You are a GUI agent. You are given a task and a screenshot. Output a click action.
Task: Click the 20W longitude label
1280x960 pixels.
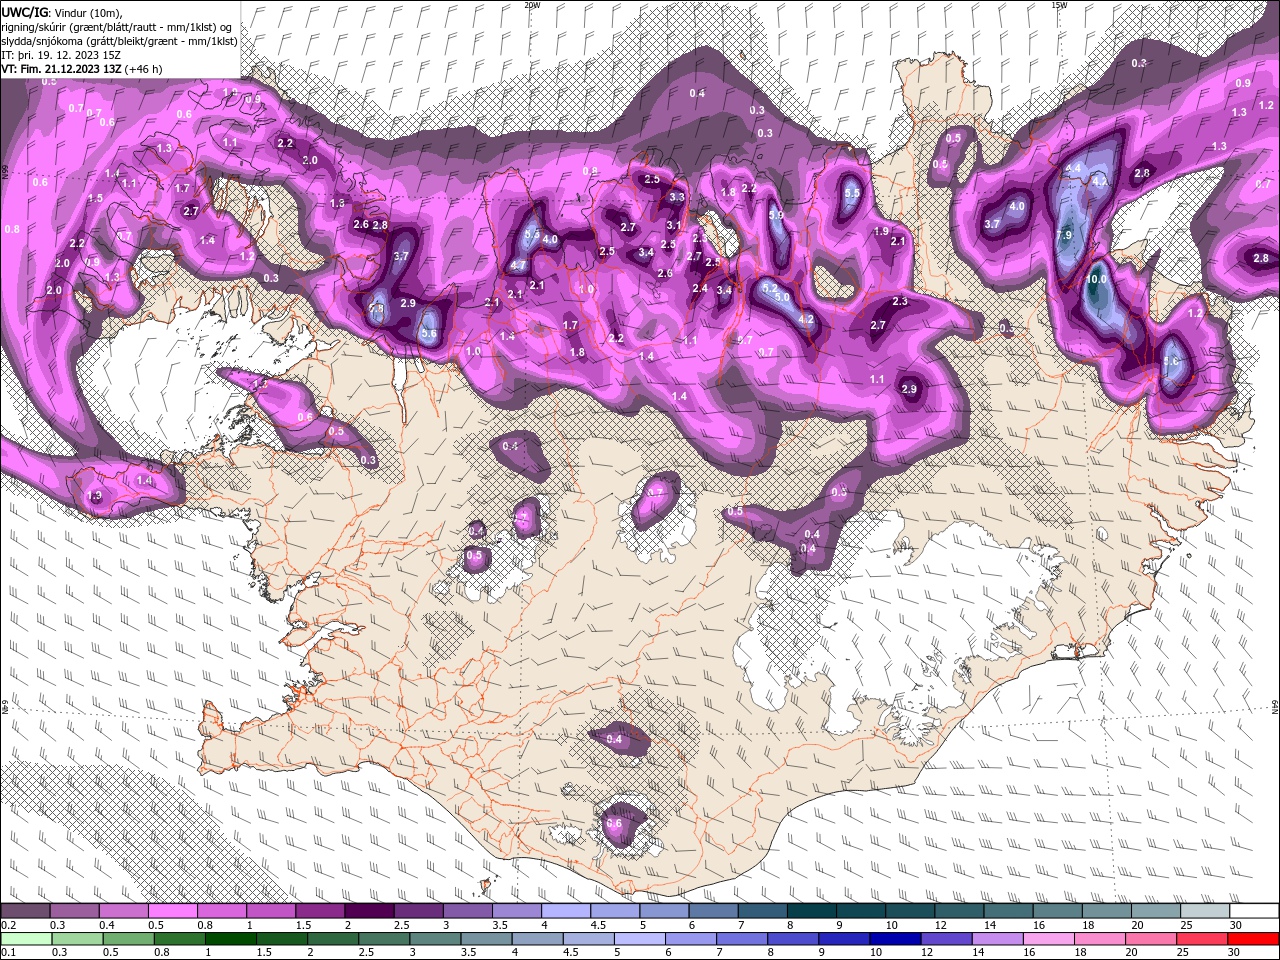(x=532, y=5)
